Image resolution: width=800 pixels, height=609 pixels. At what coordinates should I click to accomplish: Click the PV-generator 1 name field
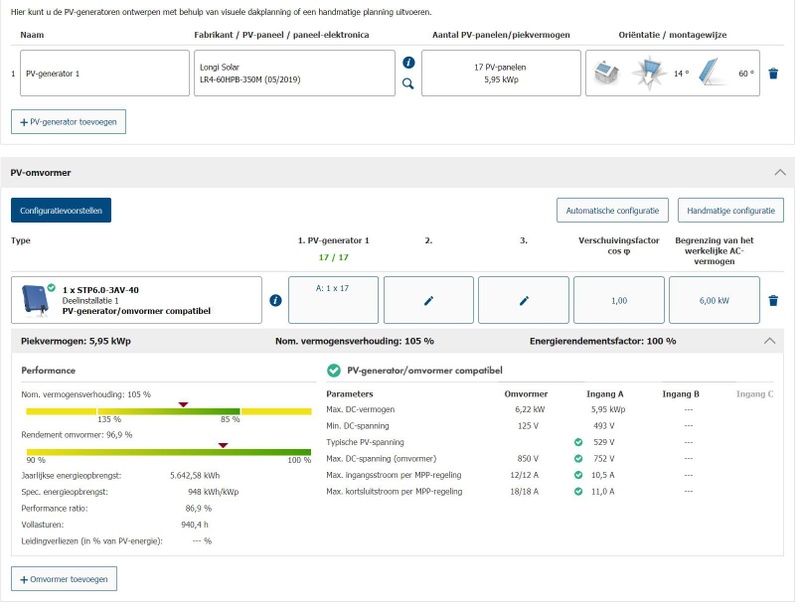click(x=105, y=73)
